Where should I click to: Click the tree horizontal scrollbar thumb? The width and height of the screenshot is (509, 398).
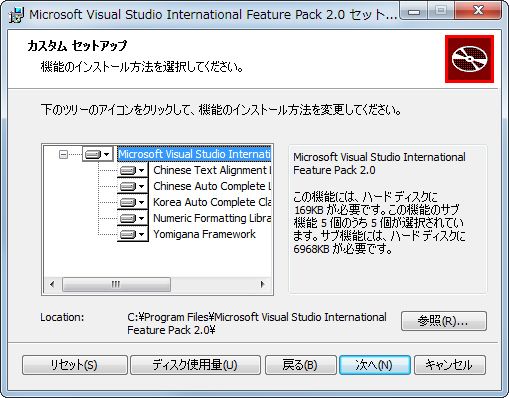(x=116, y=285)
